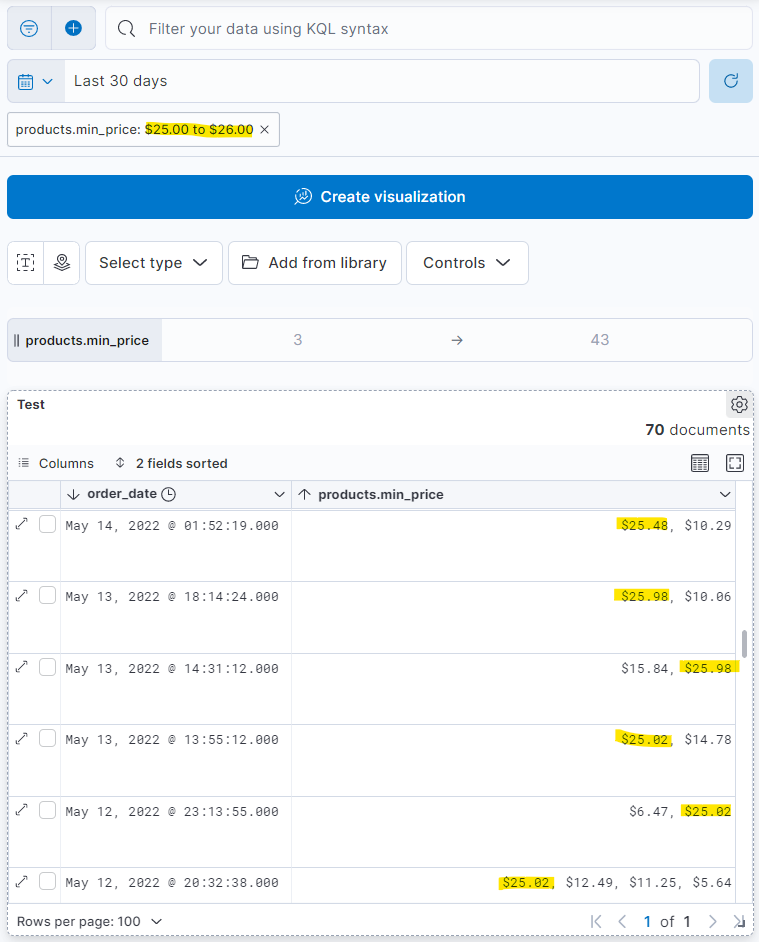This screenshot has width=759, height=942.
Task: Open the 2 fields sorted menu
Action: coord(171,464)
